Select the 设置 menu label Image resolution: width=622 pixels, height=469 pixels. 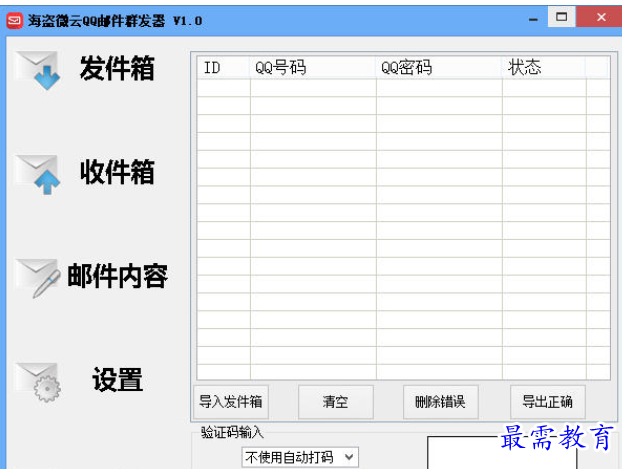(x=117, y=380)
